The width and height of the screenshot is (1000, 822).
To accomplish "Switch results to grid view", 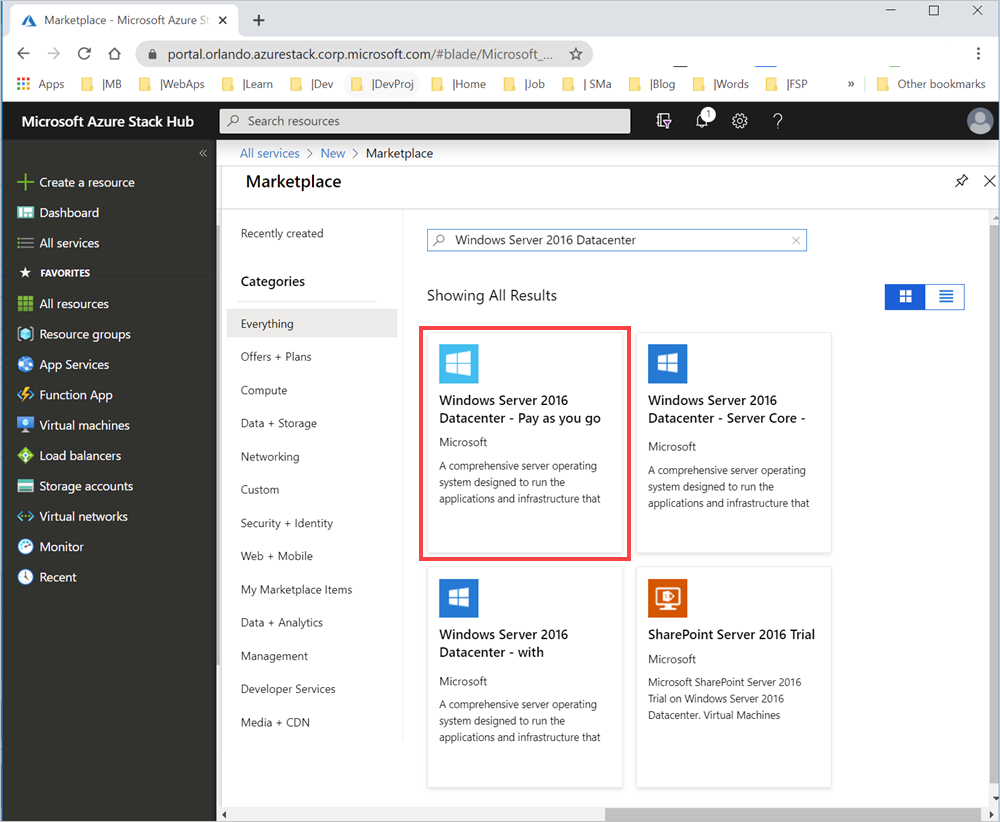I will (x=905, y=296).
